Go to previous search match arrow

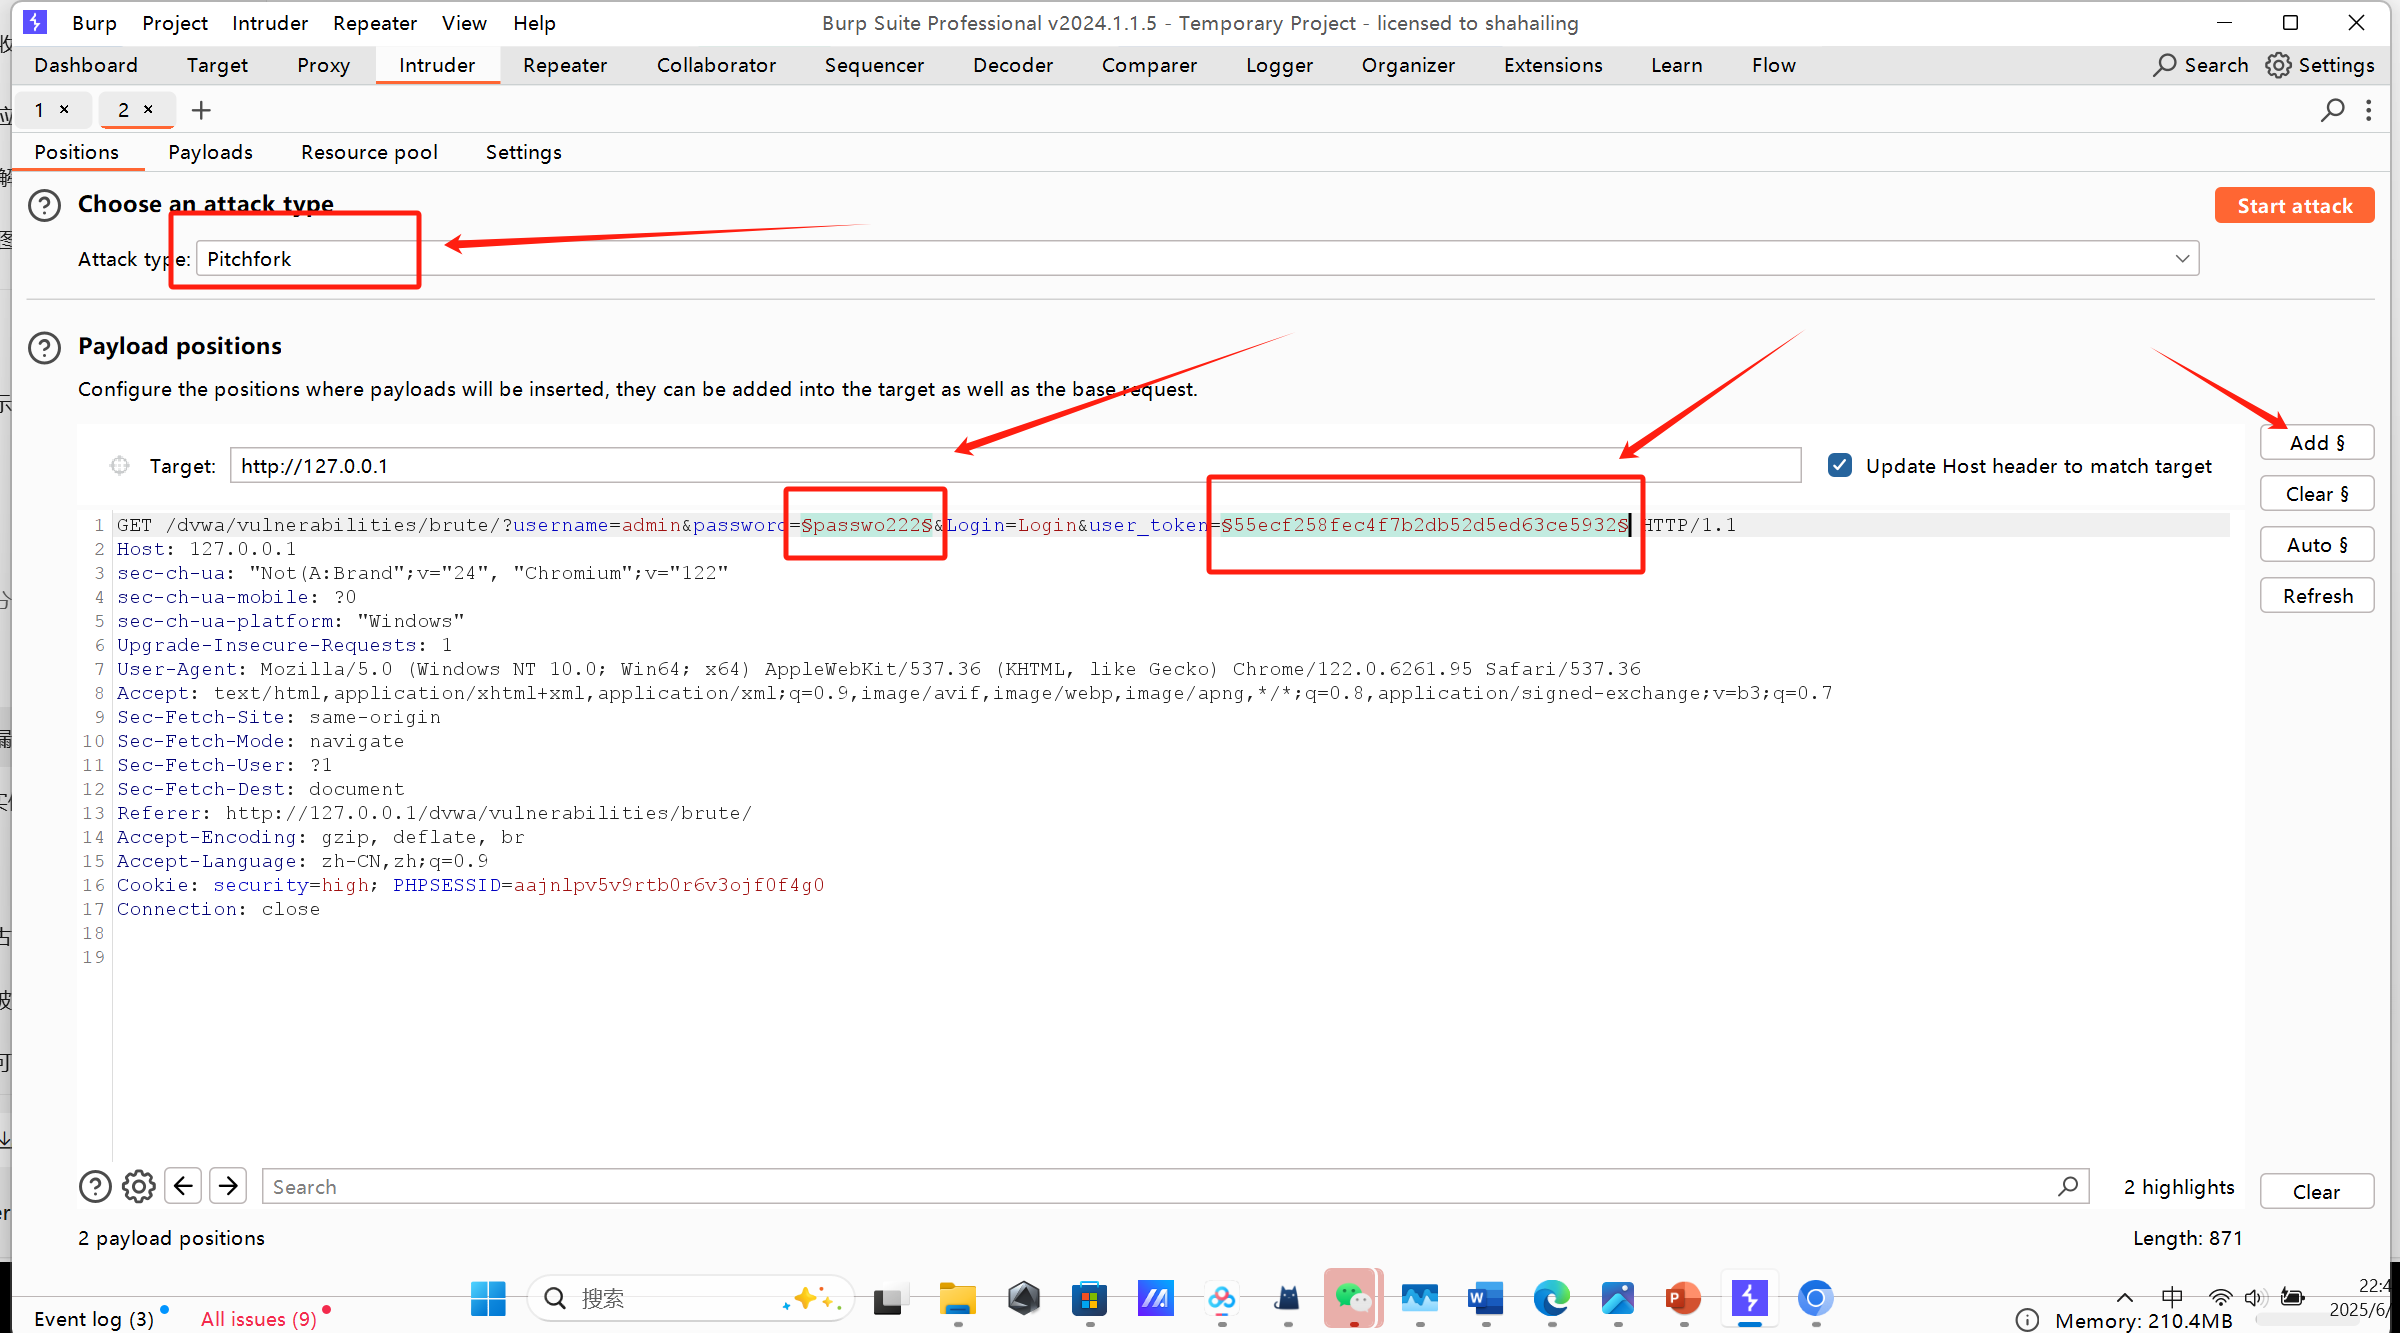click(x=183, y=1186)
